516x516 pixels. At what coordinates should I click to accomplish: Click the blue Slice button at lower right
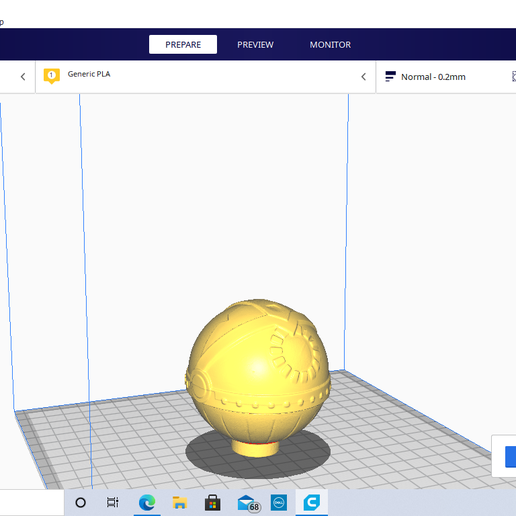point(511,457)
